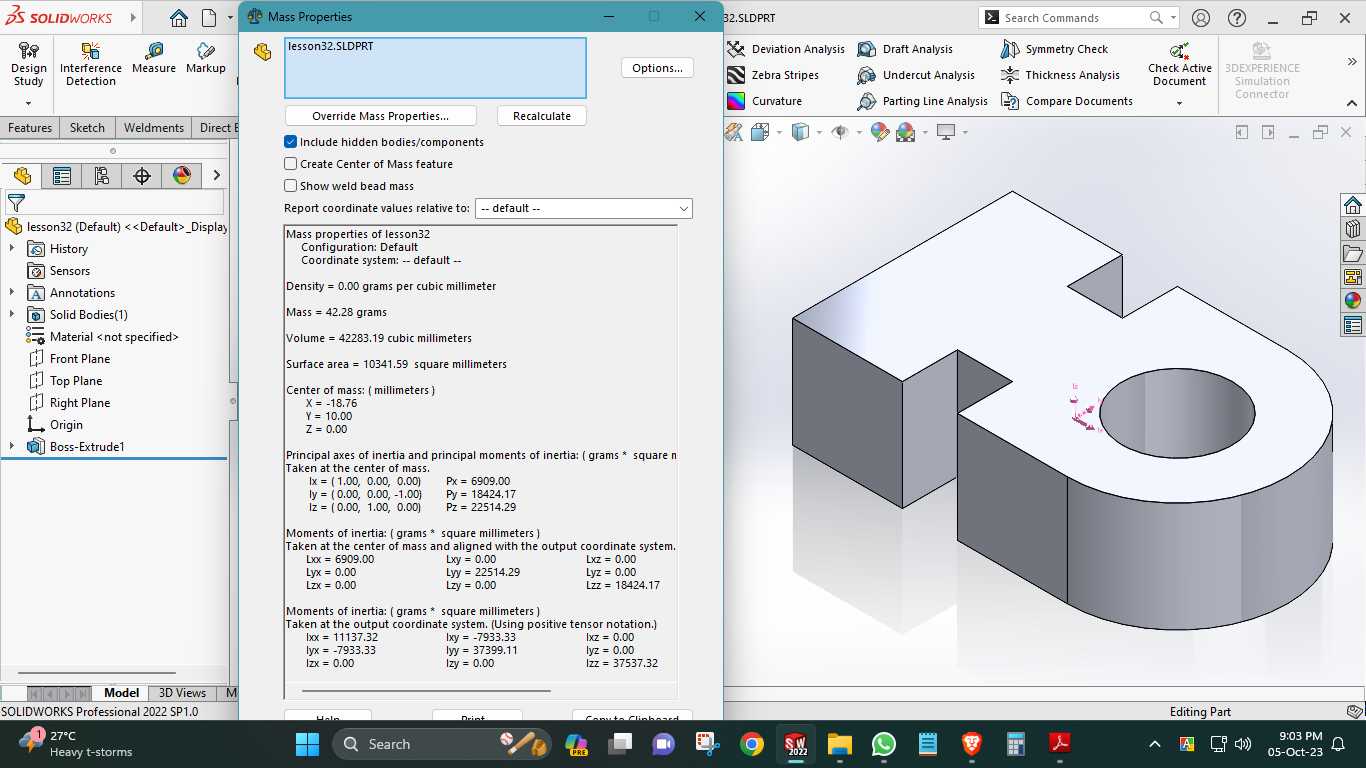The height and width of the screenshot is (768, 1366).
Task: Run Zebra Stripes analysis
Action: pyautogui.click(x=773, y=75)
